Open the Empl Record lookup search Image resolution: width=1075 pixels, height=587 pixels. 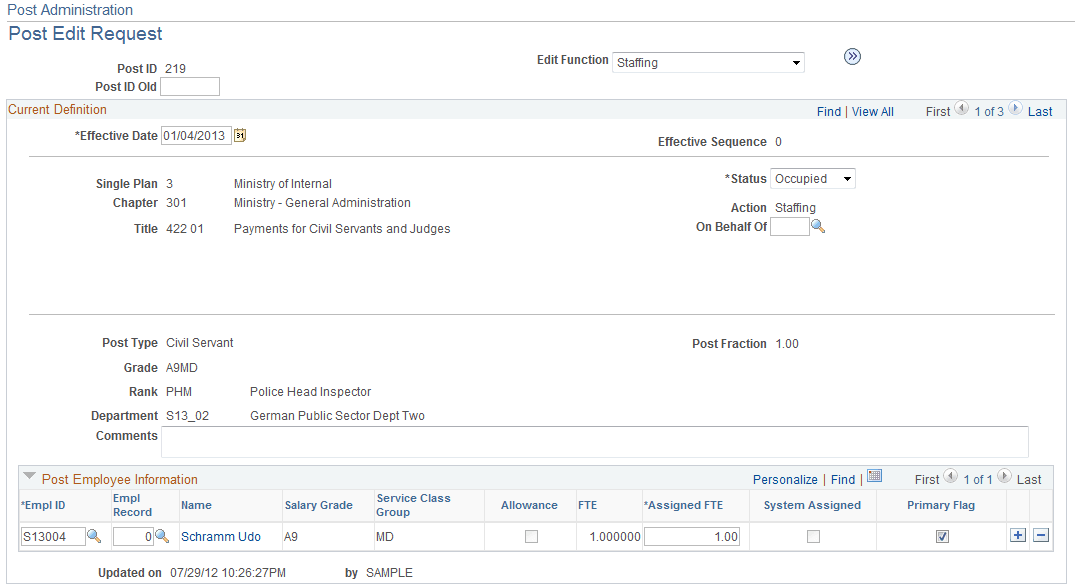click(x=163, y=536)
